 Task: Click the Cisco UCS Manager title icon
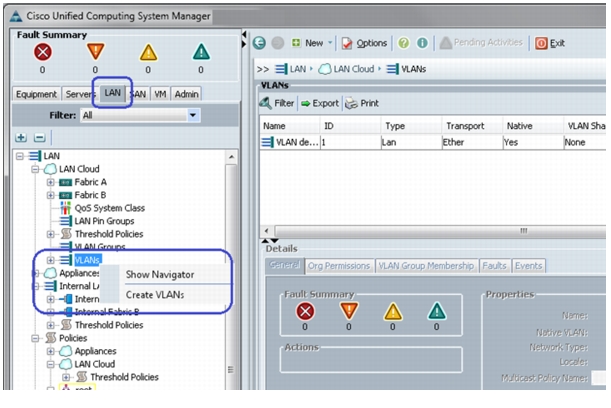(x=16, y=16)
